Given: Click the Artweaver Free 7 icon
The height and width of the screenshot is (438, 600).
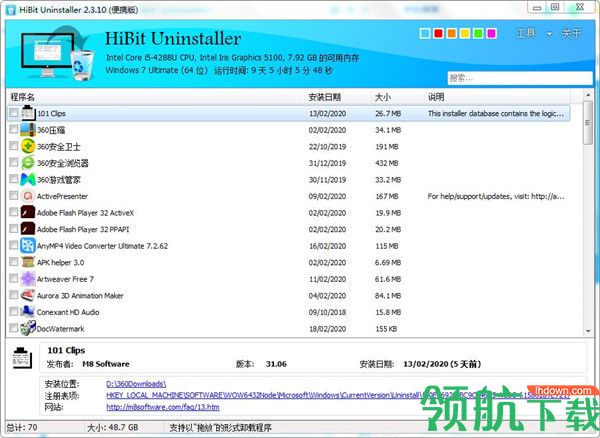Looking at the screenshot, I should (x=28, y=278).
